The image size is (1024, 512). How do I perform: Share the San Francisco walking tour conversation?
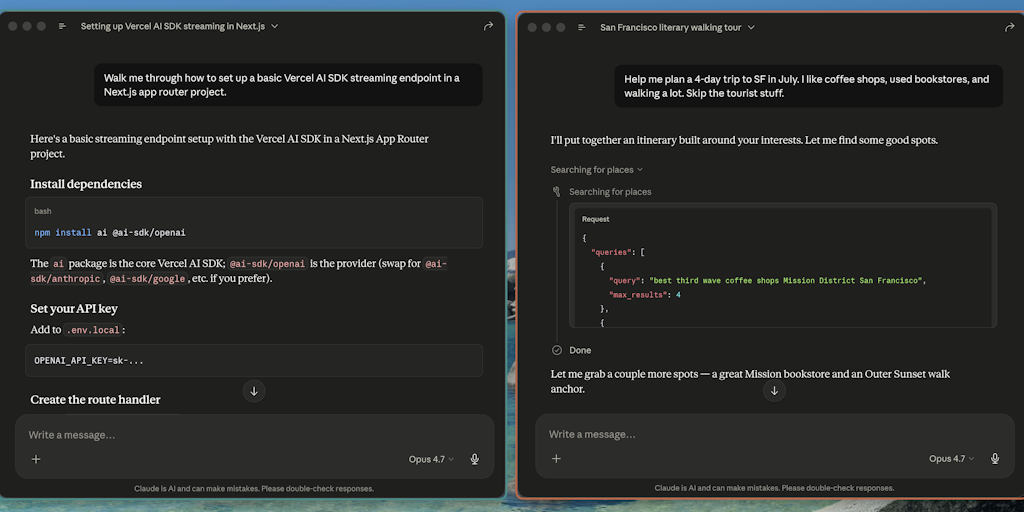pyautogui.click(x=1009, y=27)
